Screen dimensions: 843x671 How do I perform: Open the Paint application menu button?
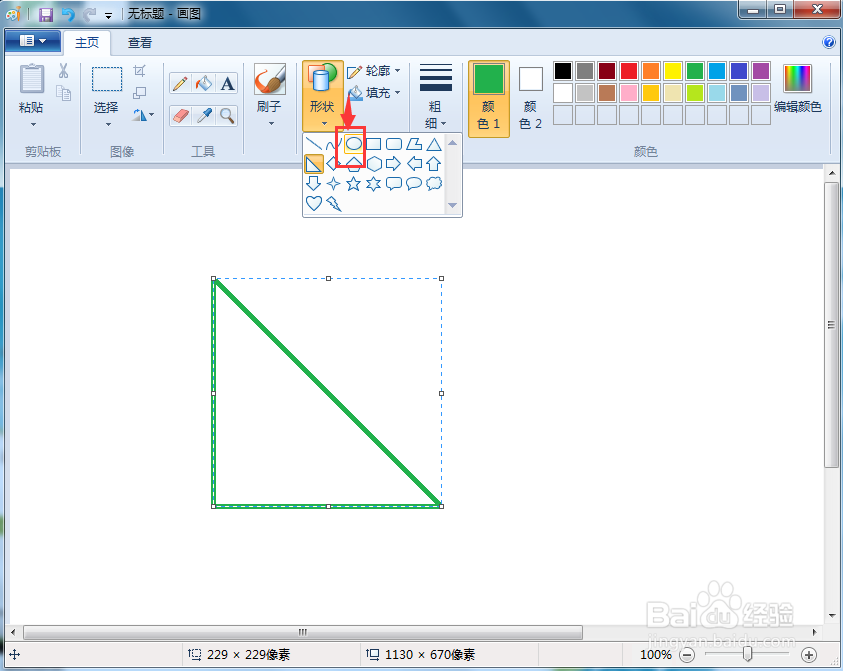[32, 41]
